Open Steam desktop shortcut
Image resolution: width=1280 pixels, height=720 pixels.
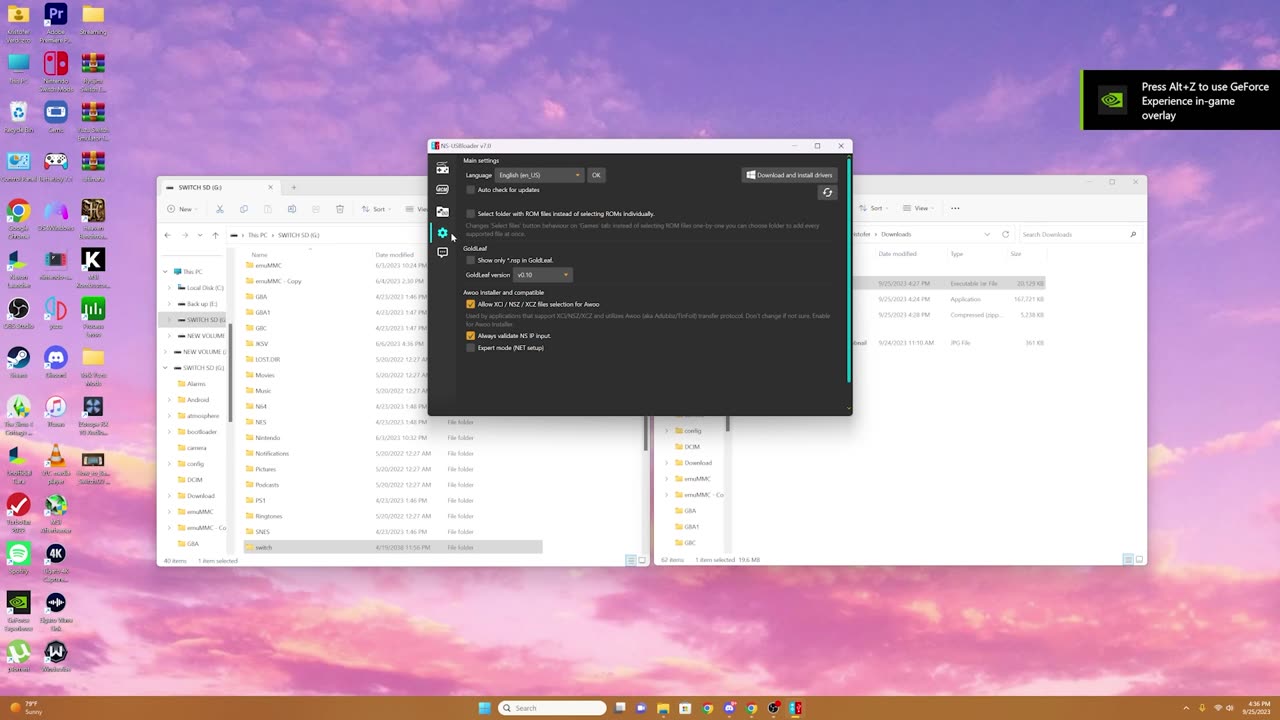(x=18, y=363)
